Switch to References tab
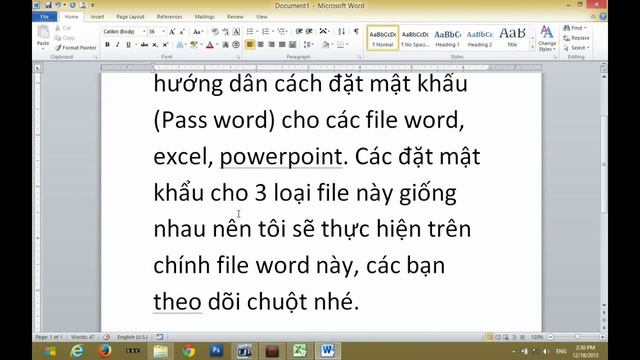 [x=169, y=17]
